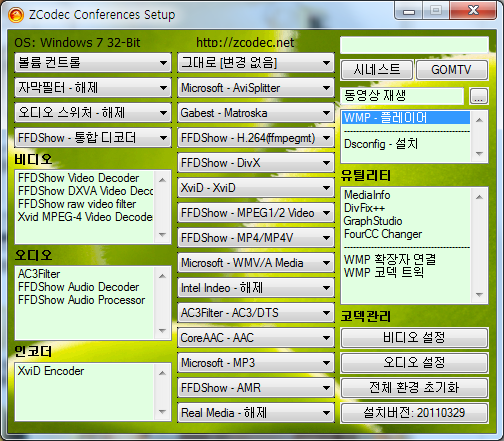
Task: Expand the 자막필터 - 해제 combo box
Action: [x=93, y=88]
